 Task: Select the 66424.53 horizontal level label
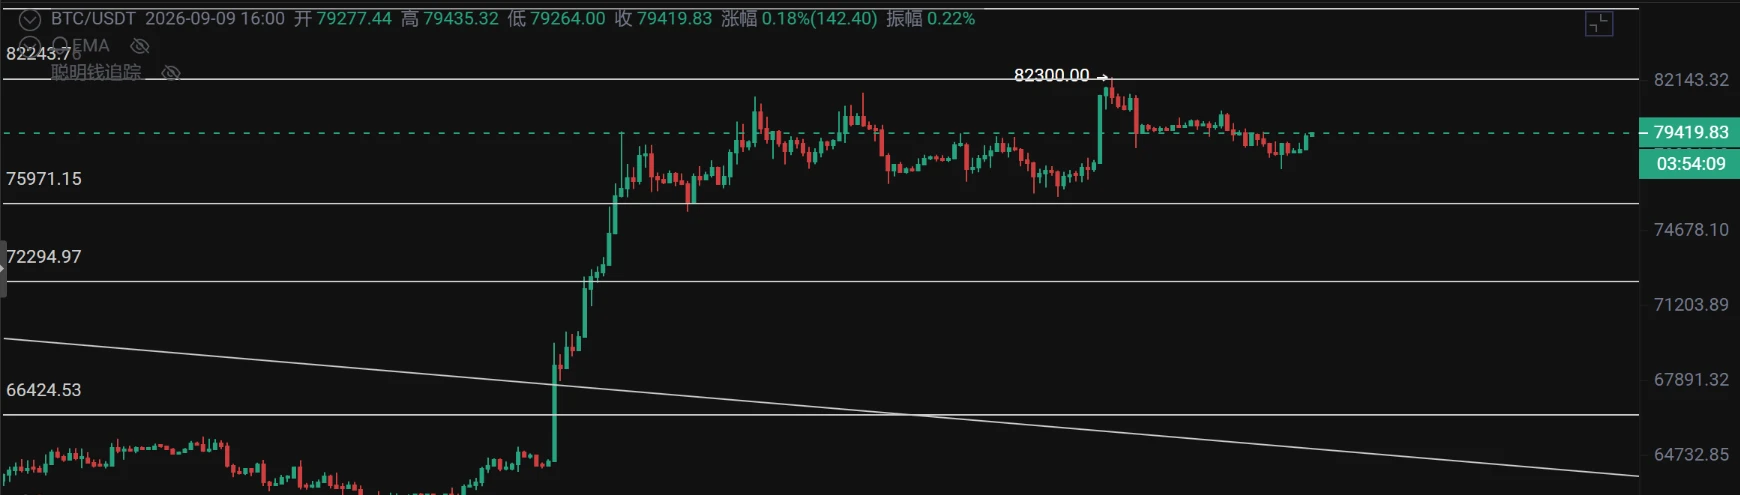coord(44,390)
